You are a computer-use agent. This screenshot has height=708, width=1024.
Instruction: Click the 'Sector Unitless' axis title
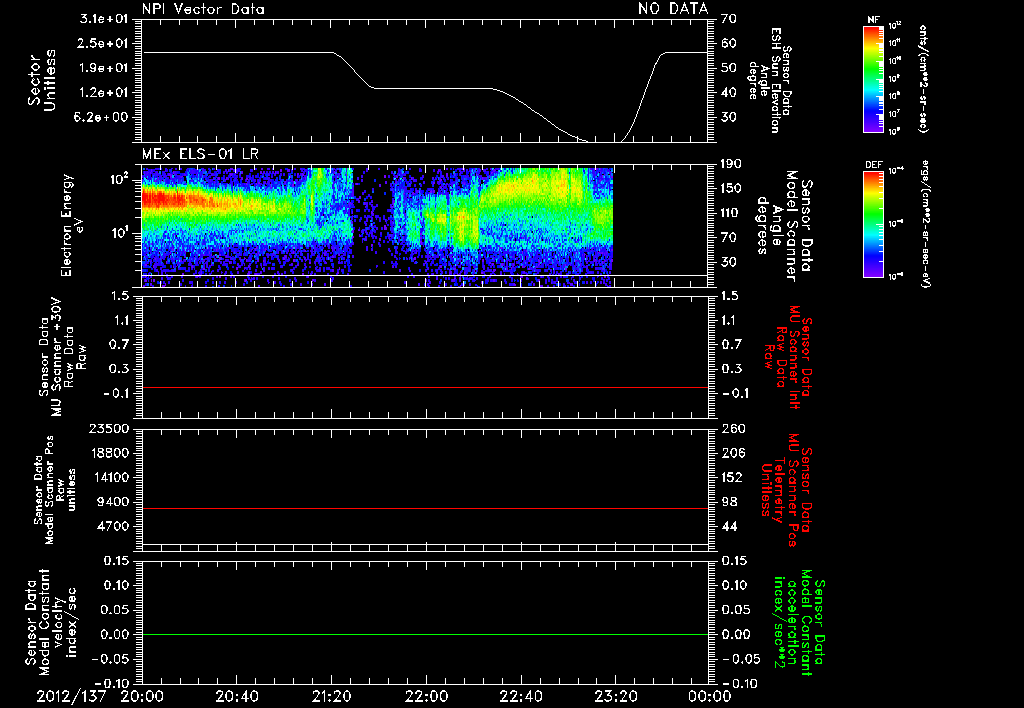coord(41,80)
